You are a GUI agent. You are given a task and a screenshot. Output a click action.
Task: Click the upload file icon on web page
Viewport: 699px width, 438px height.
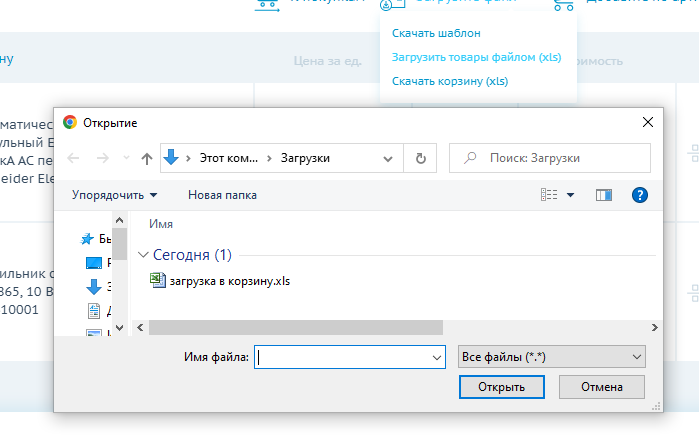[392, 4]
